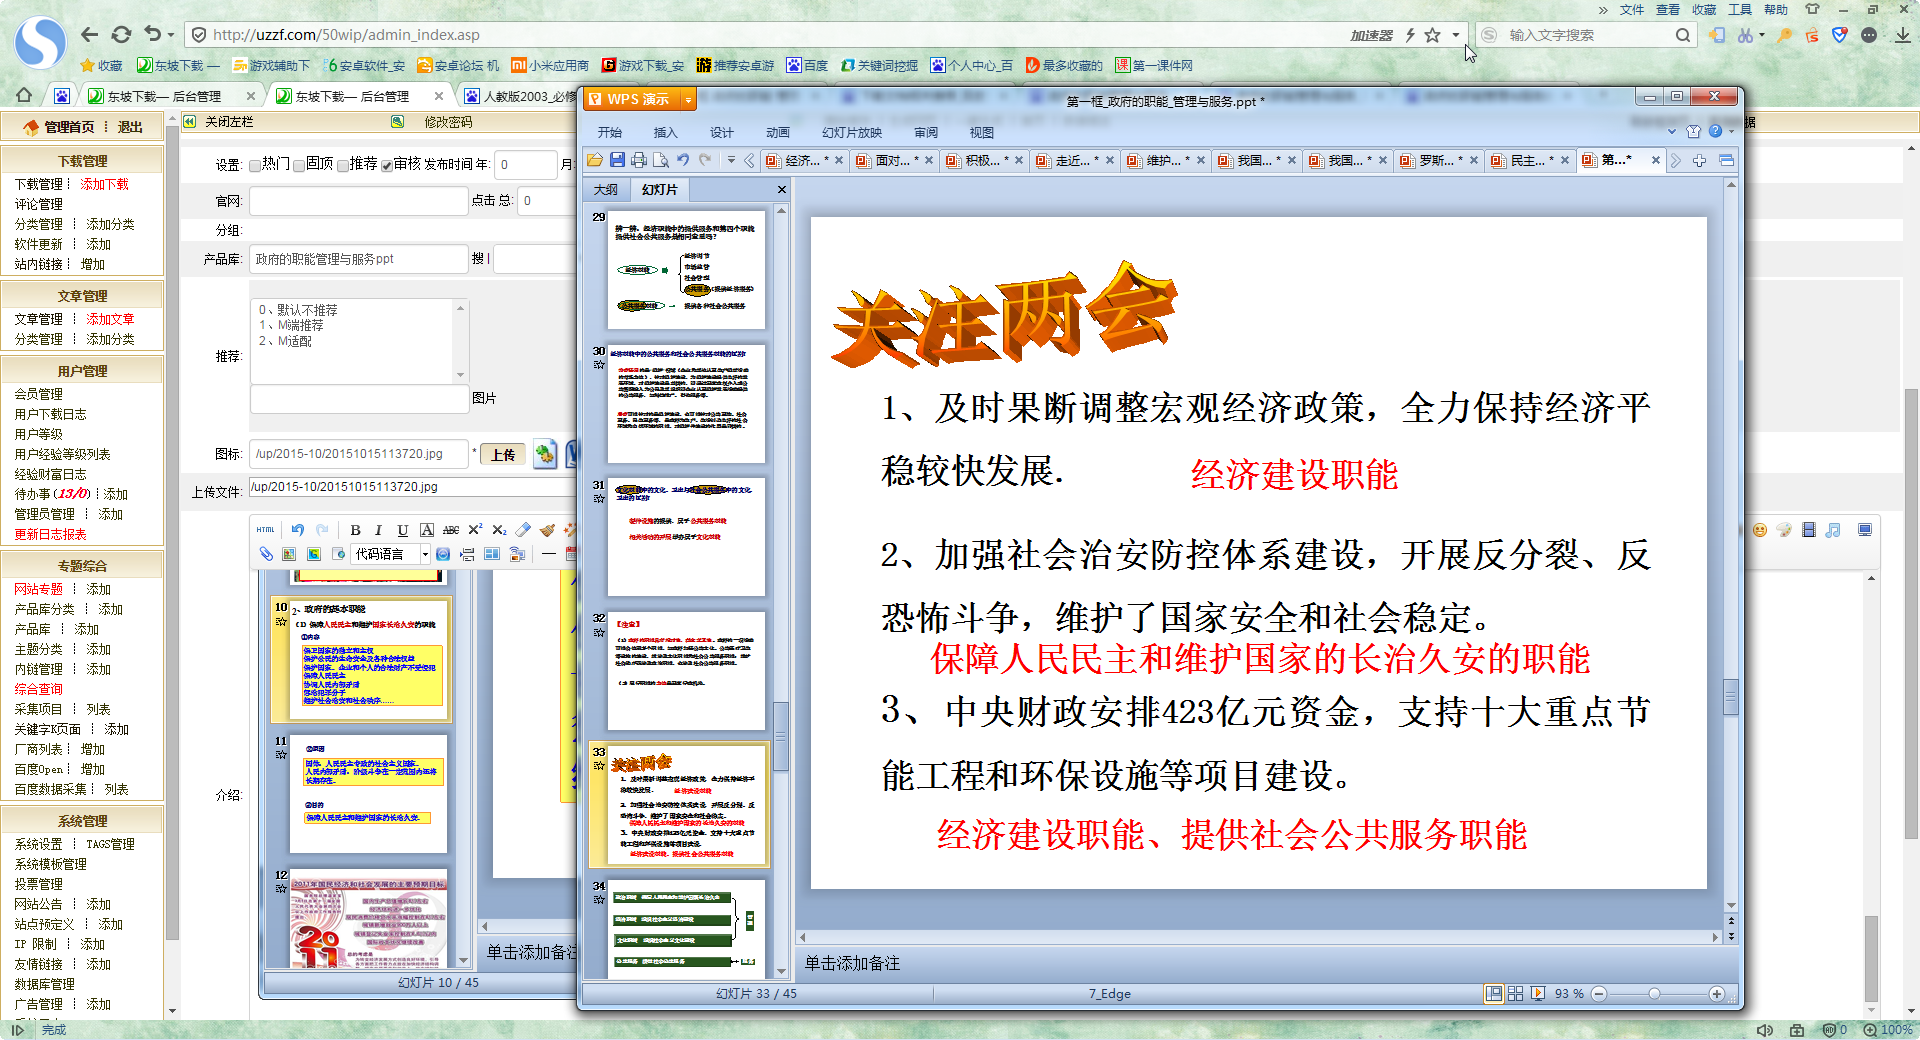Apply underline in the web editor toolbar
Viewport: 1920px width, 1040px height.
click(x=402, y=530)
